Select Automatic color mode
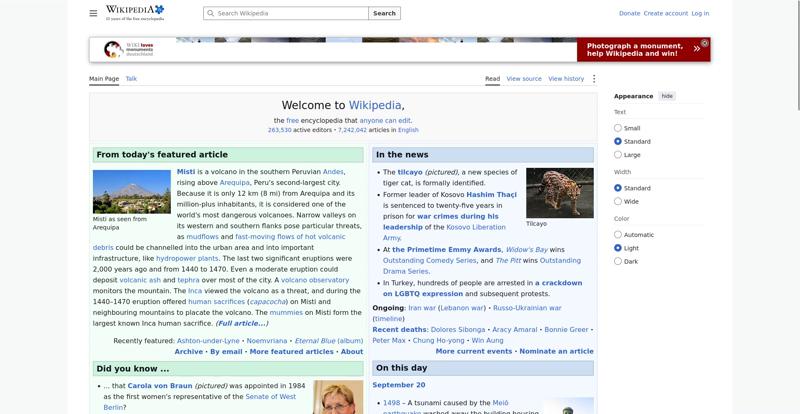 (x=618, y=235)
